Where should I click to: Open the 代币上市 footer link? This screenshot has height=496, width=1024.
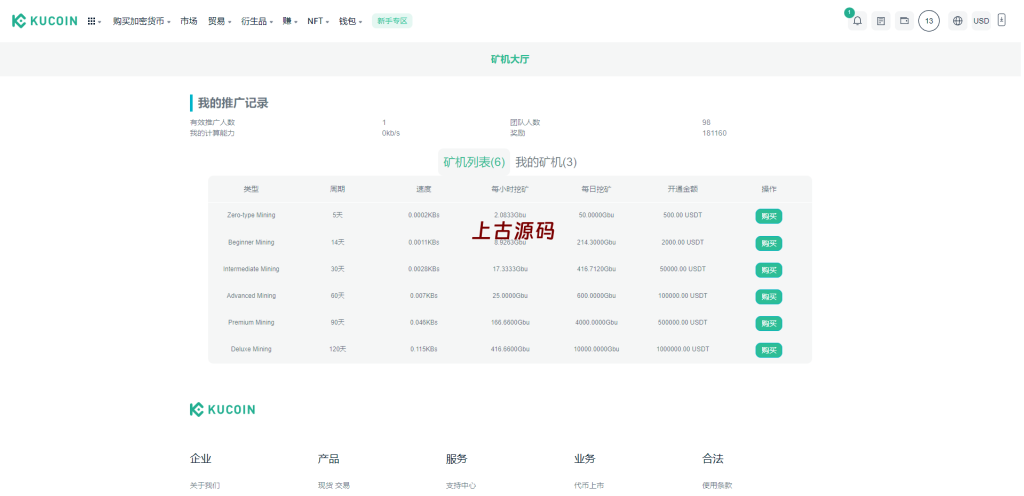(x=589, y=486)
